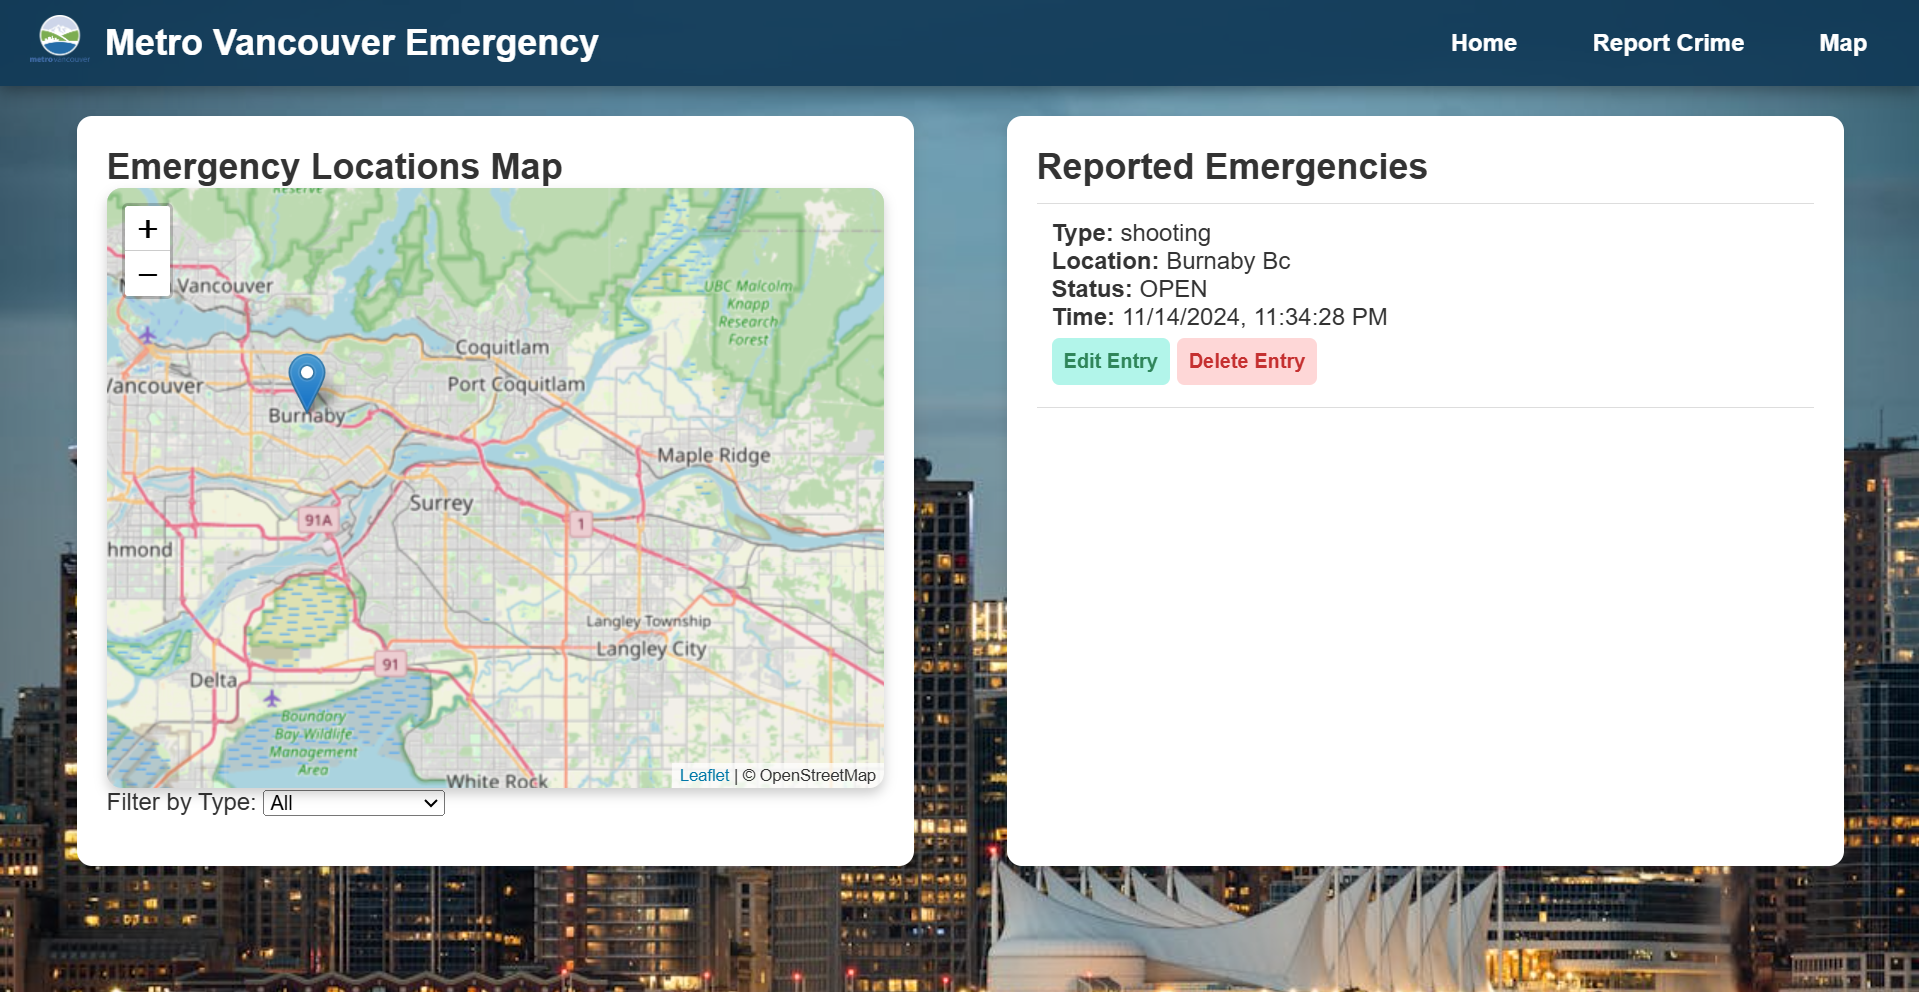Zoom in using the plus control on map
1919x992 pixels.
[x=147, y=228]
